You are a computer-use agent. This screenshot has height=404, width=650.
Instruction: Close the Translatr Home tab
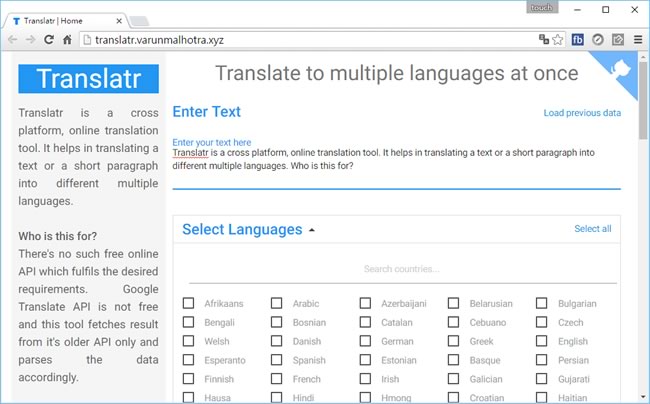(x=119, y=21)
